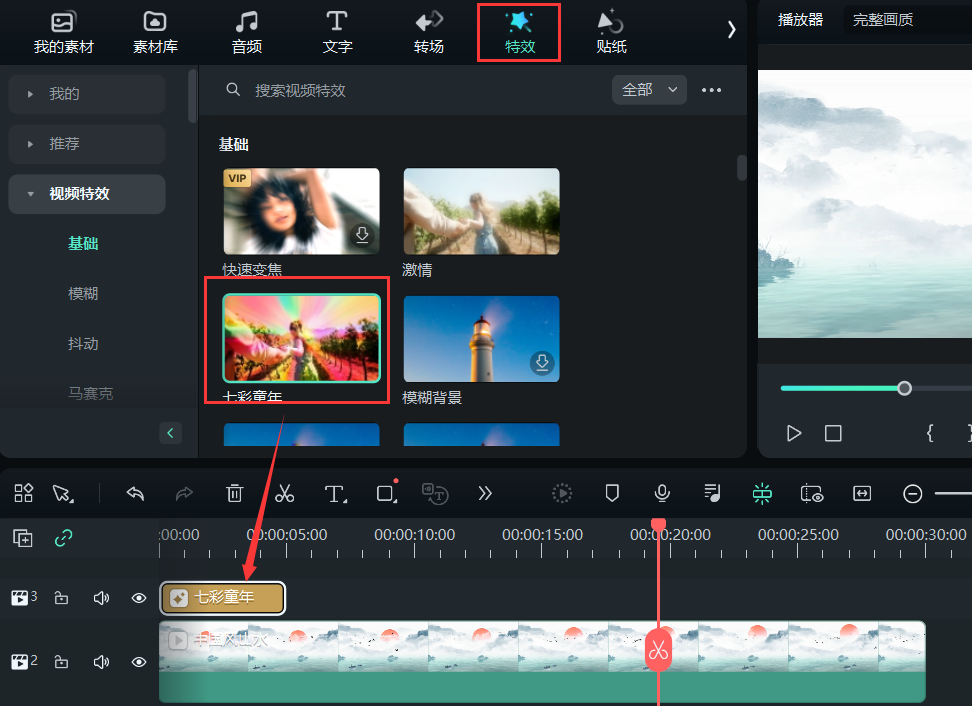Click the player progress slider handle

[904, 388]
